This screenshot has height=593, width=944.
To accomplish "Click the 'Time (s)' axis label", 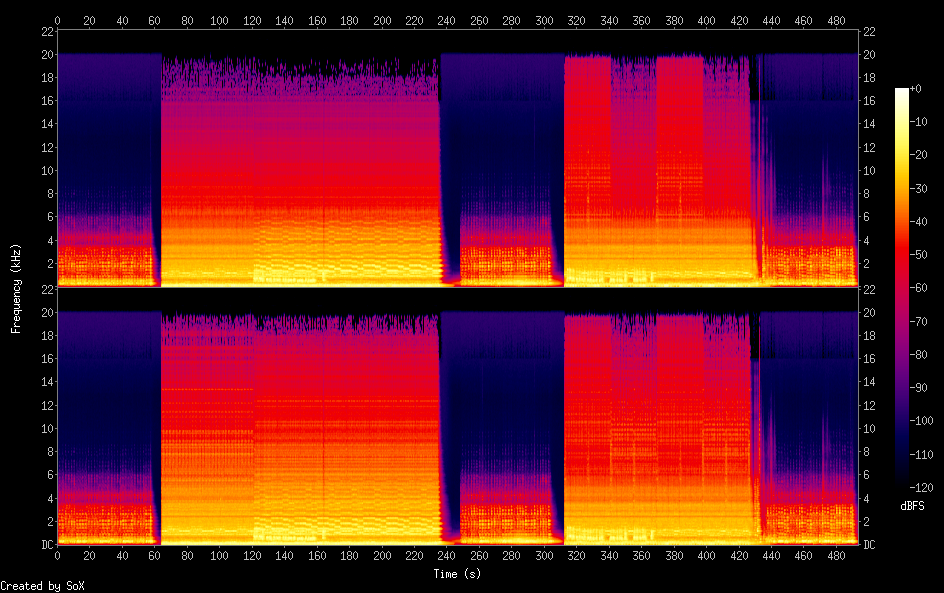I will click(x=457, y=574).
